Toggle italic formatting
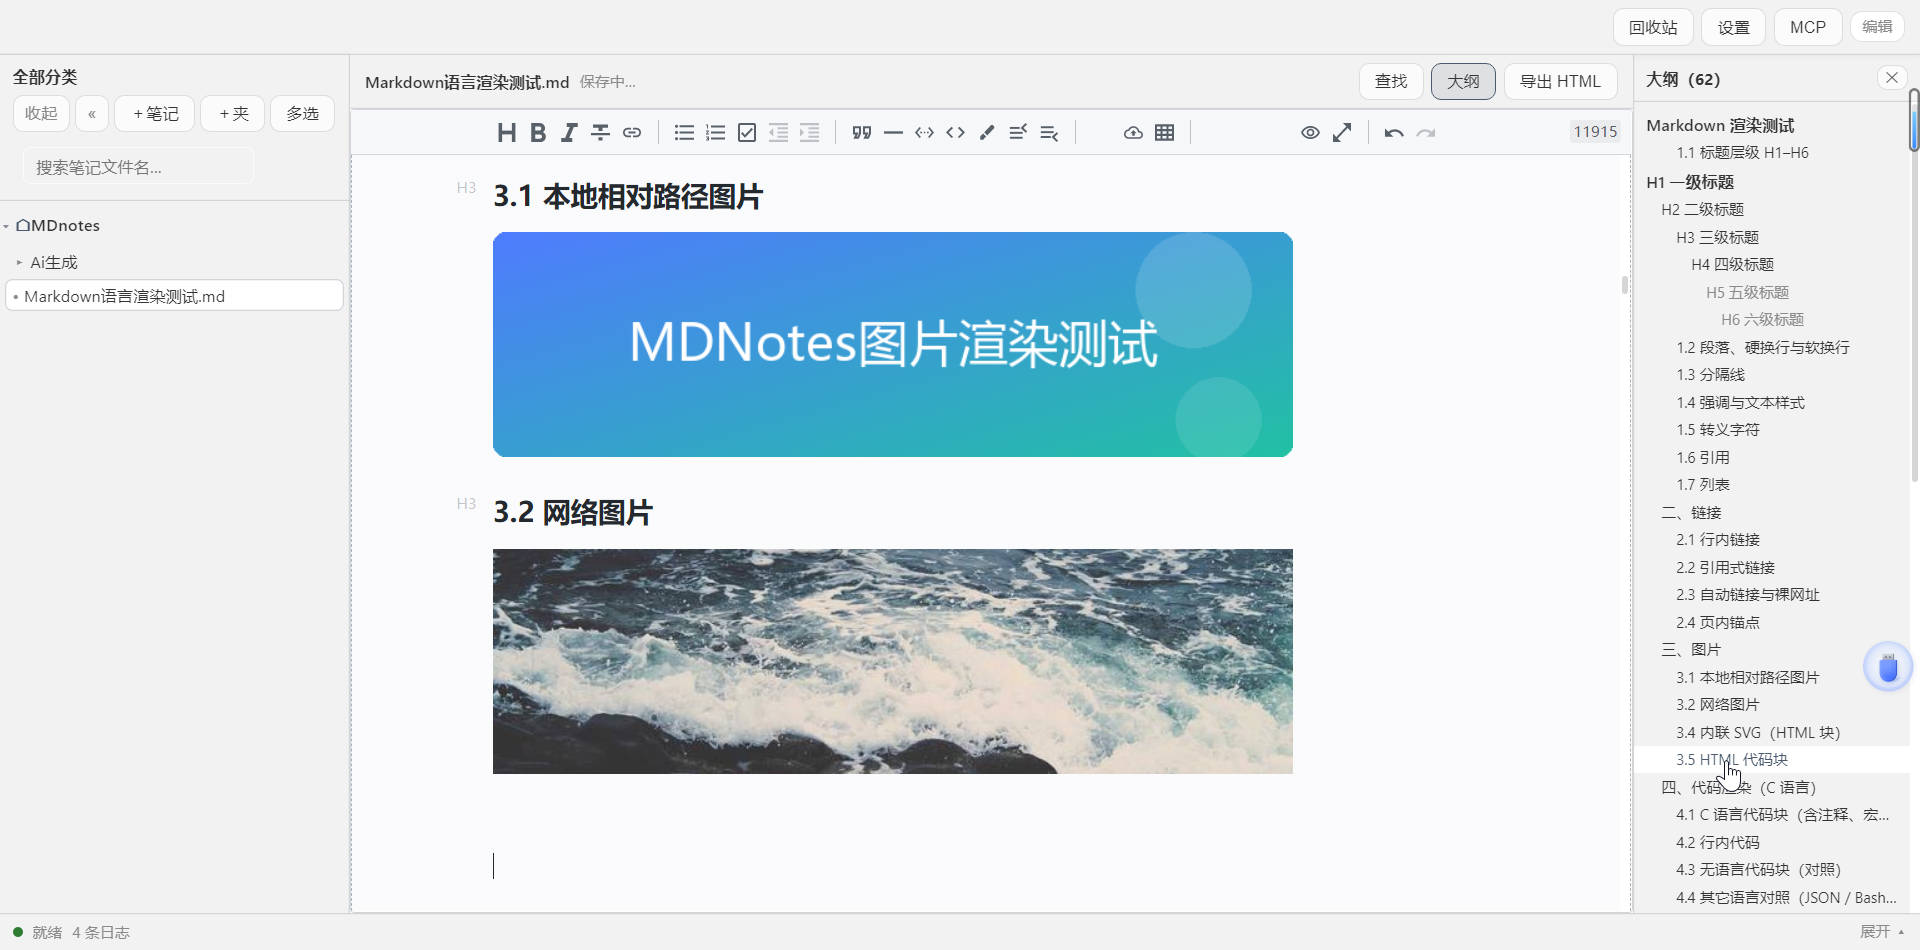 569,132
